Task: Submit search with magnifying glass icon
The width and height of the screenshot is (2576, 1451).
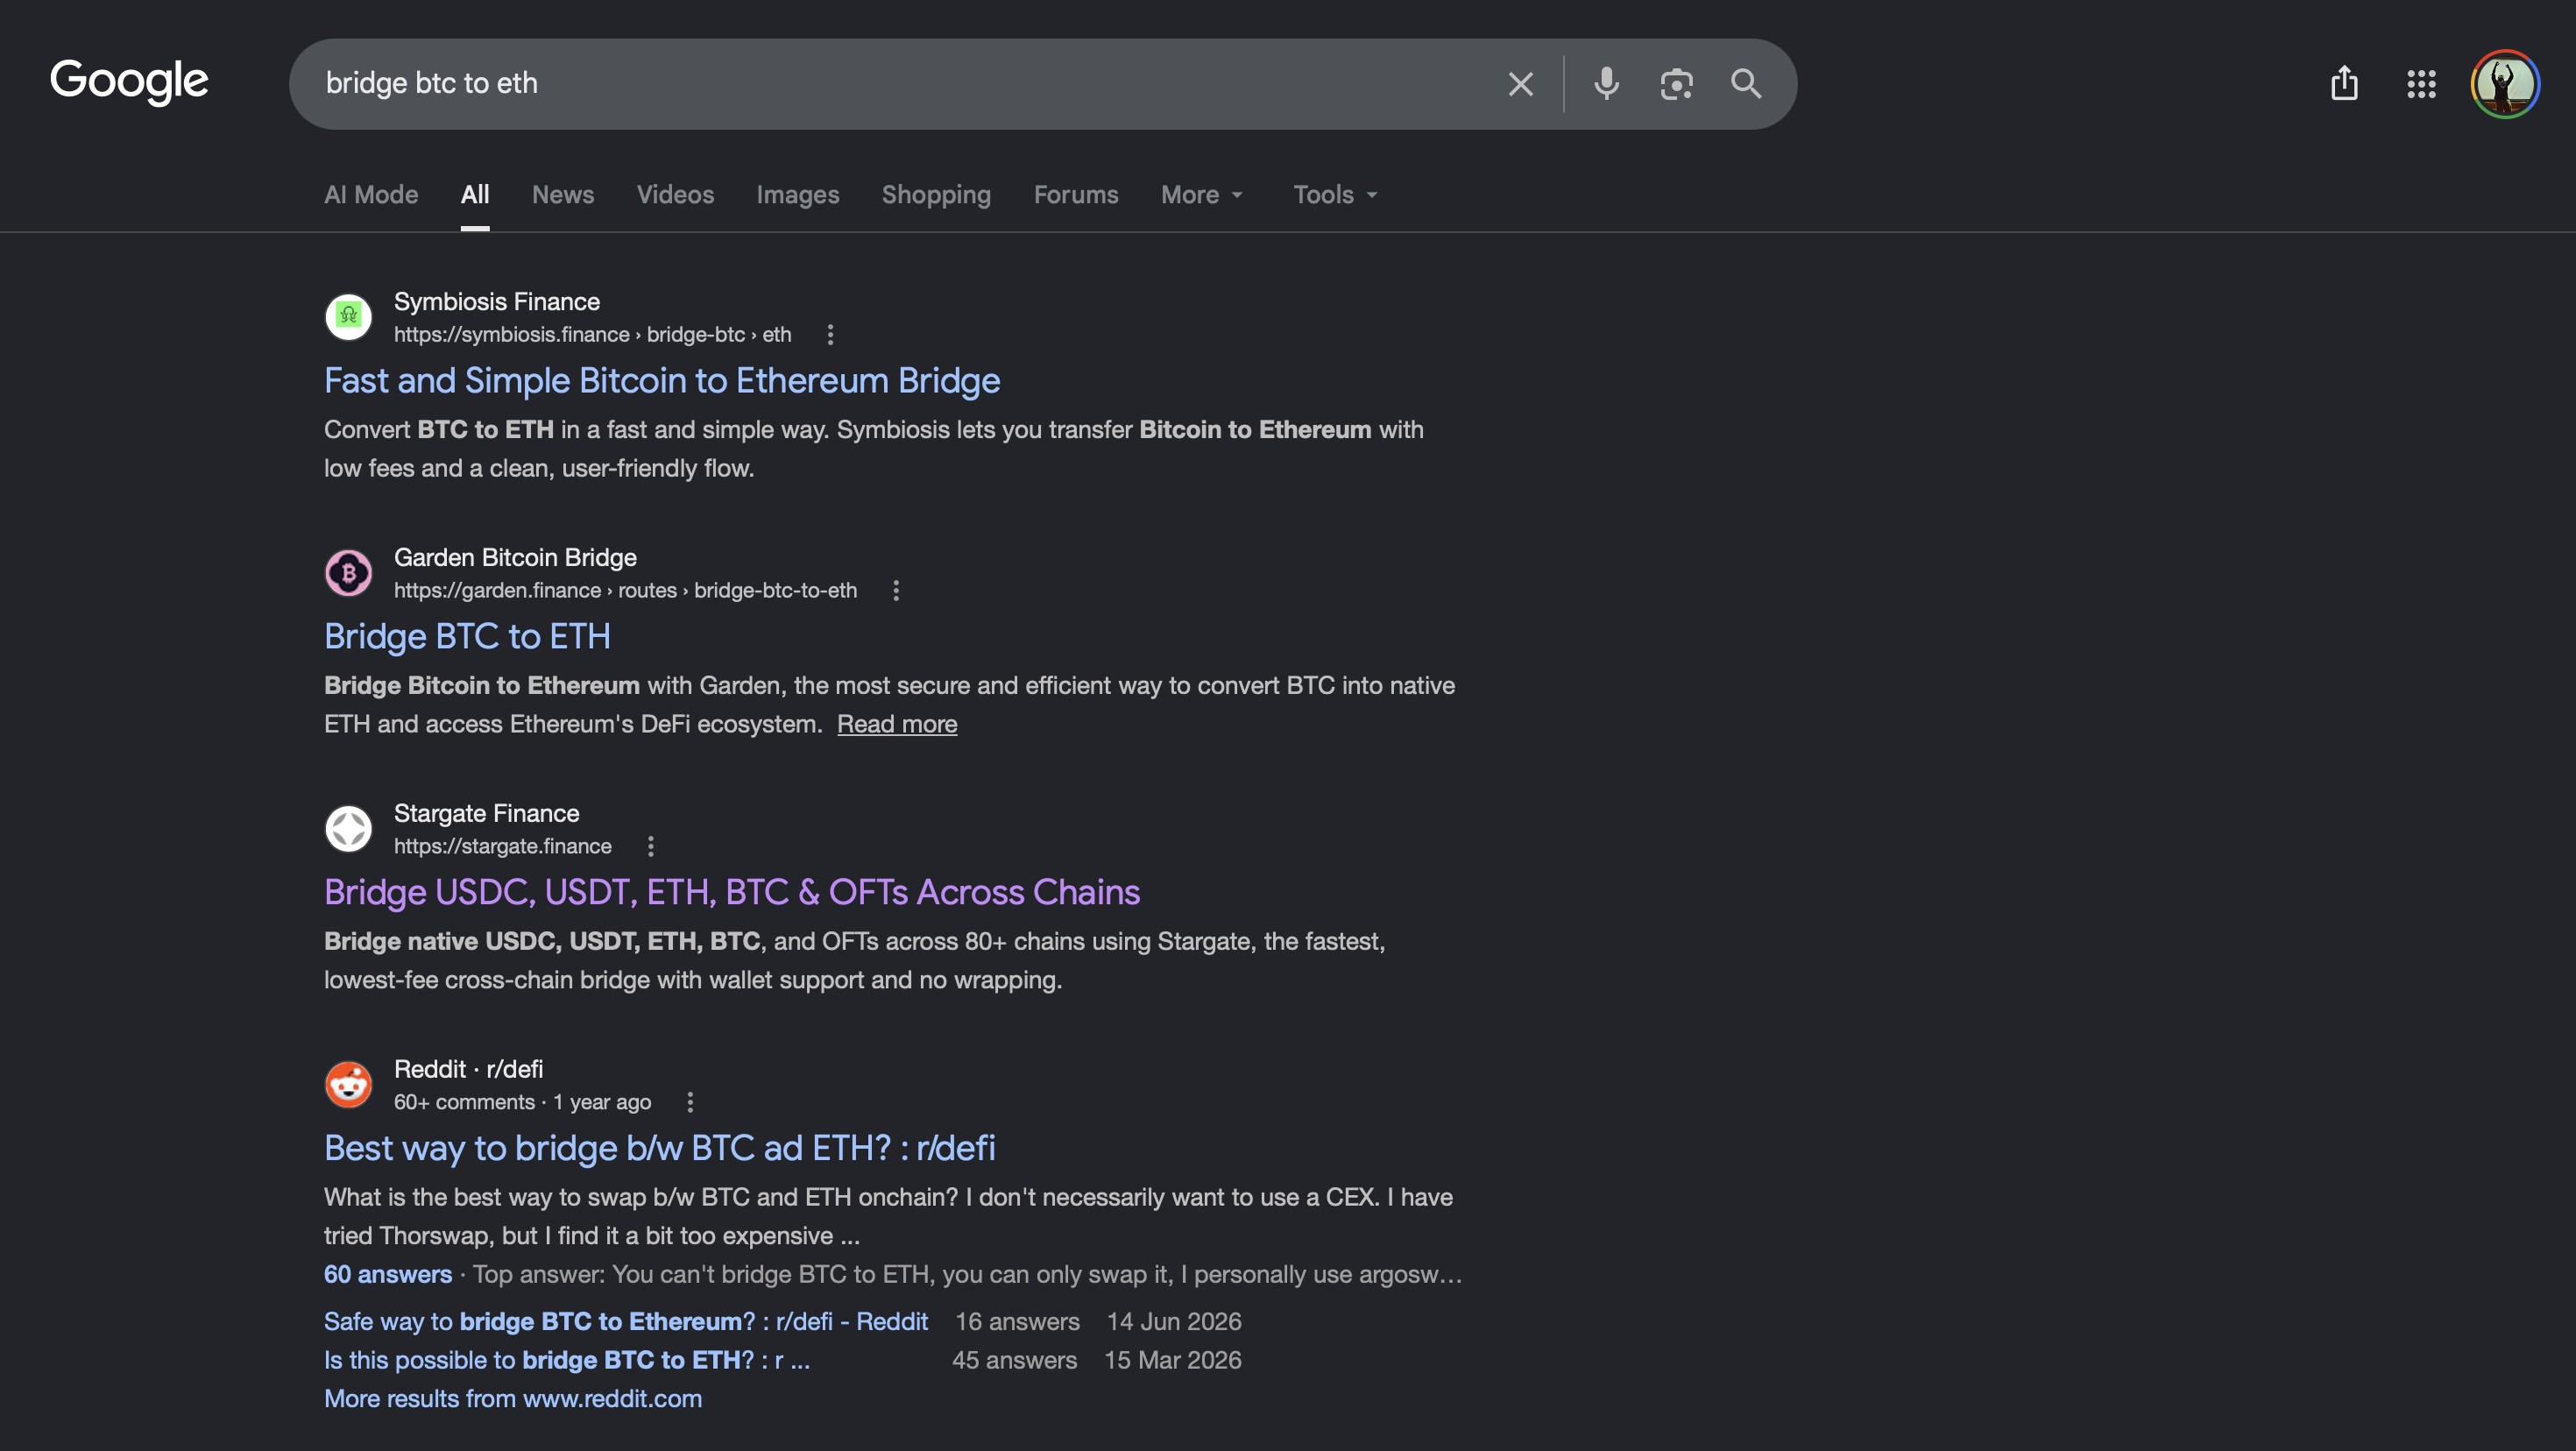Action: pyautogui.click(x=1746, y=84)
